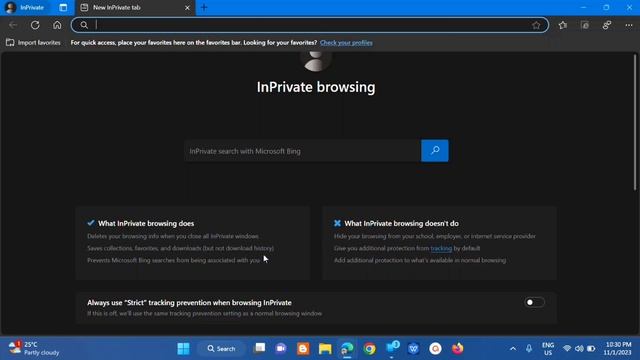Viewport: 640px width, 360px height.
Task: Click the blue search button
Action: coord(435,151)
